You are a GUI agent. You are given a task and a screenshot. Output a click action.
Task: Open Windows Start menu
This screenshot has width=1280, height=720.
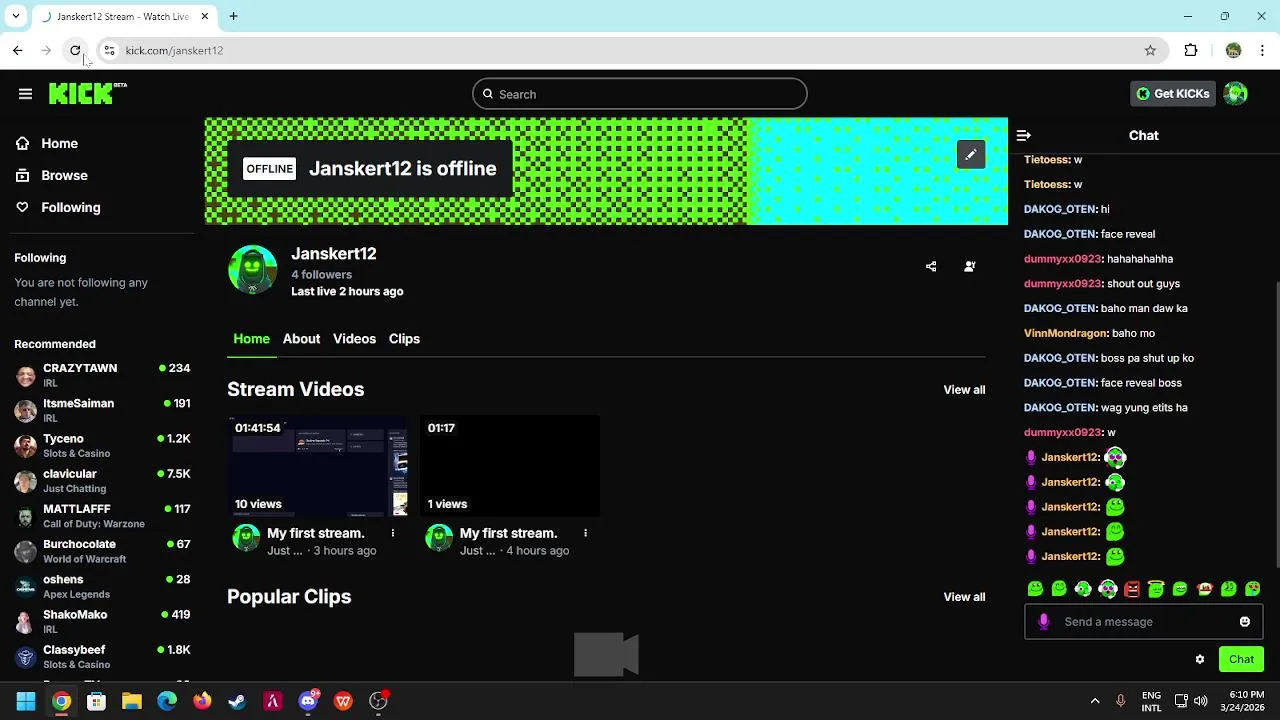26,701
